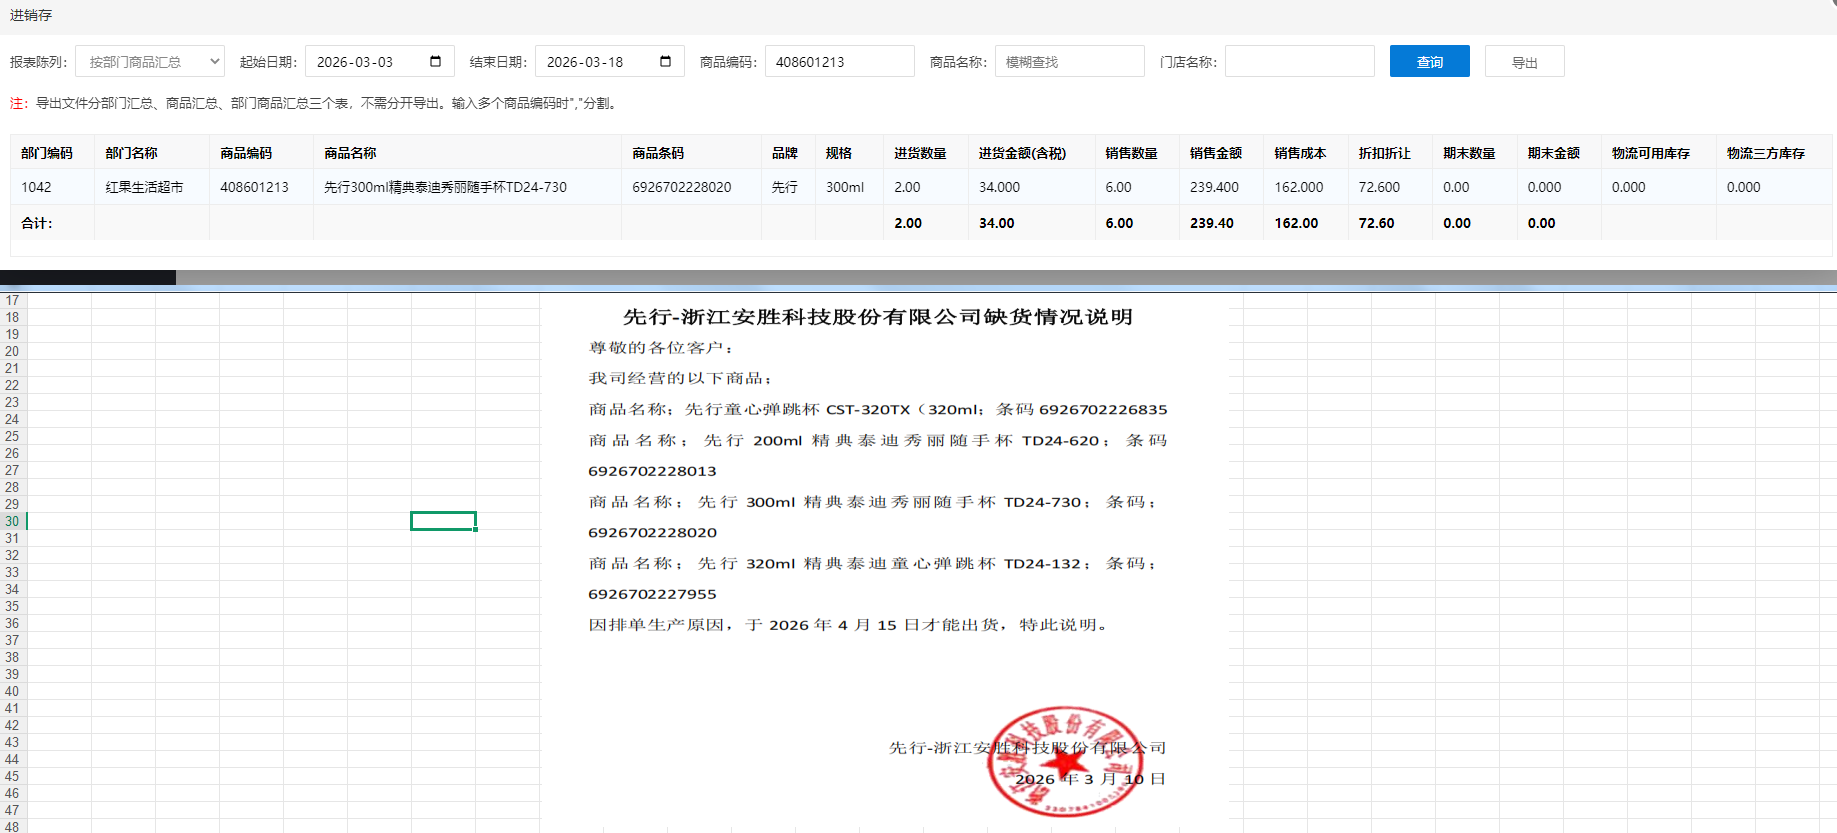This screenshot has height=833, width=1837.
Task: Expand the 报表陈列 report type dropdown
Action: coord(150,61)
